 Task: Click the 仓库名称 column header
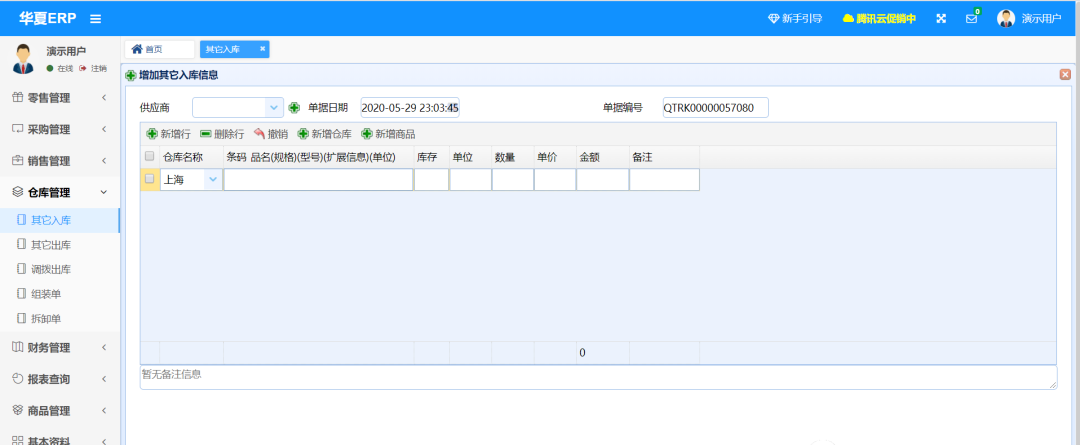191,157
